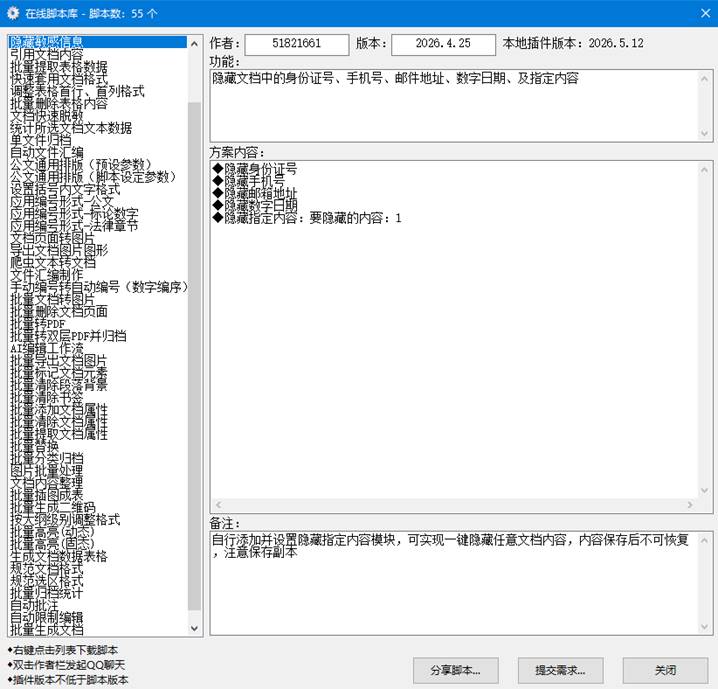The height and width of the screenshot is (689, 718).
Task: Select AI编辑工作流 entry
Action: pos(98,348)
